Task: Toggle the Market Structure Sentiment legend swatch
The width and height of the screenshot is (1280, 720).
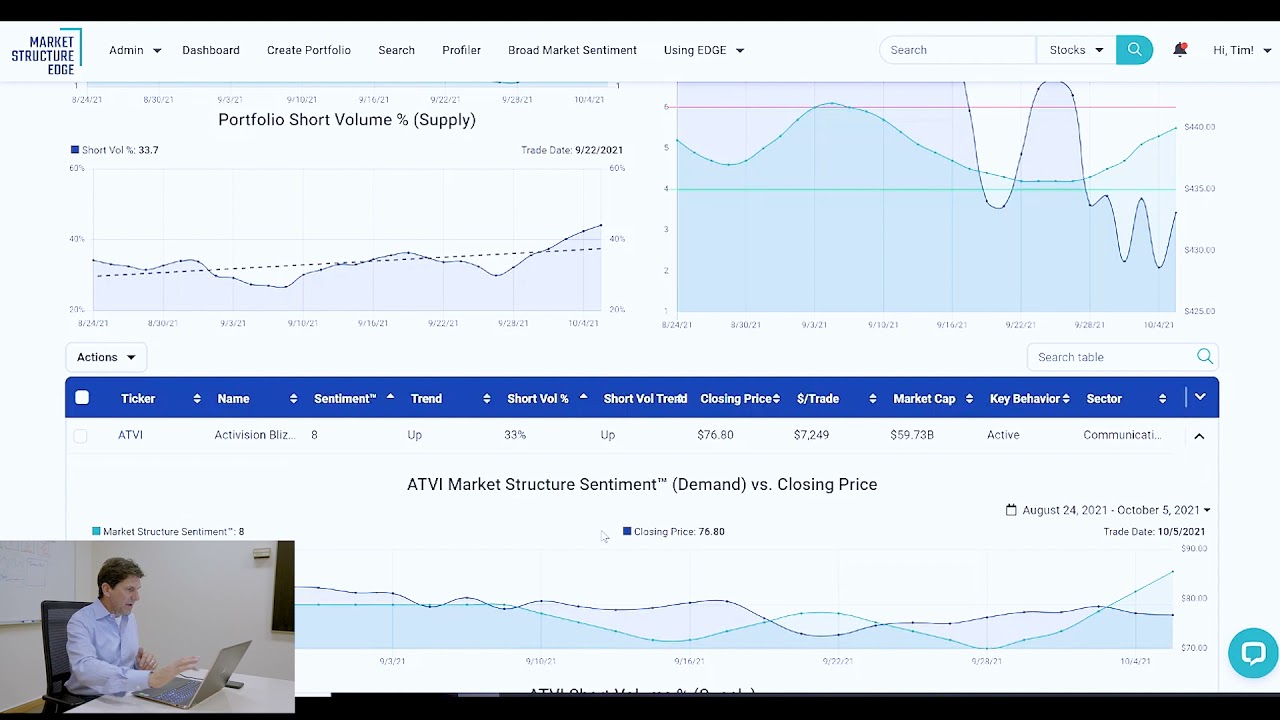Action: (96, 532)
